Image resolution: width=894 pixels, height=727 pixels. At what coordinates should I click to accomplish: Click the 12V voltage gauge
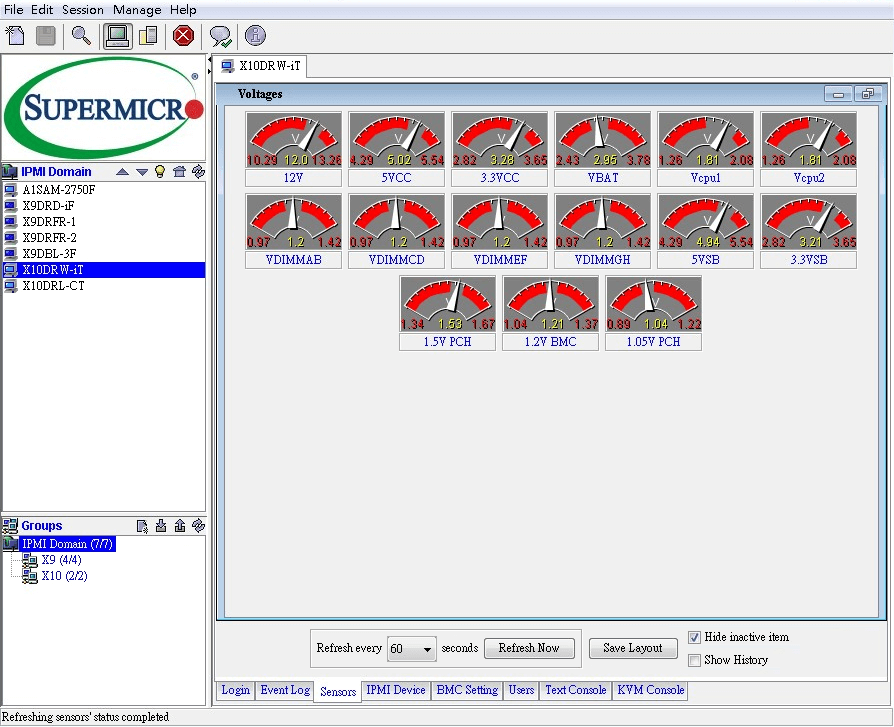coord(295,148)
